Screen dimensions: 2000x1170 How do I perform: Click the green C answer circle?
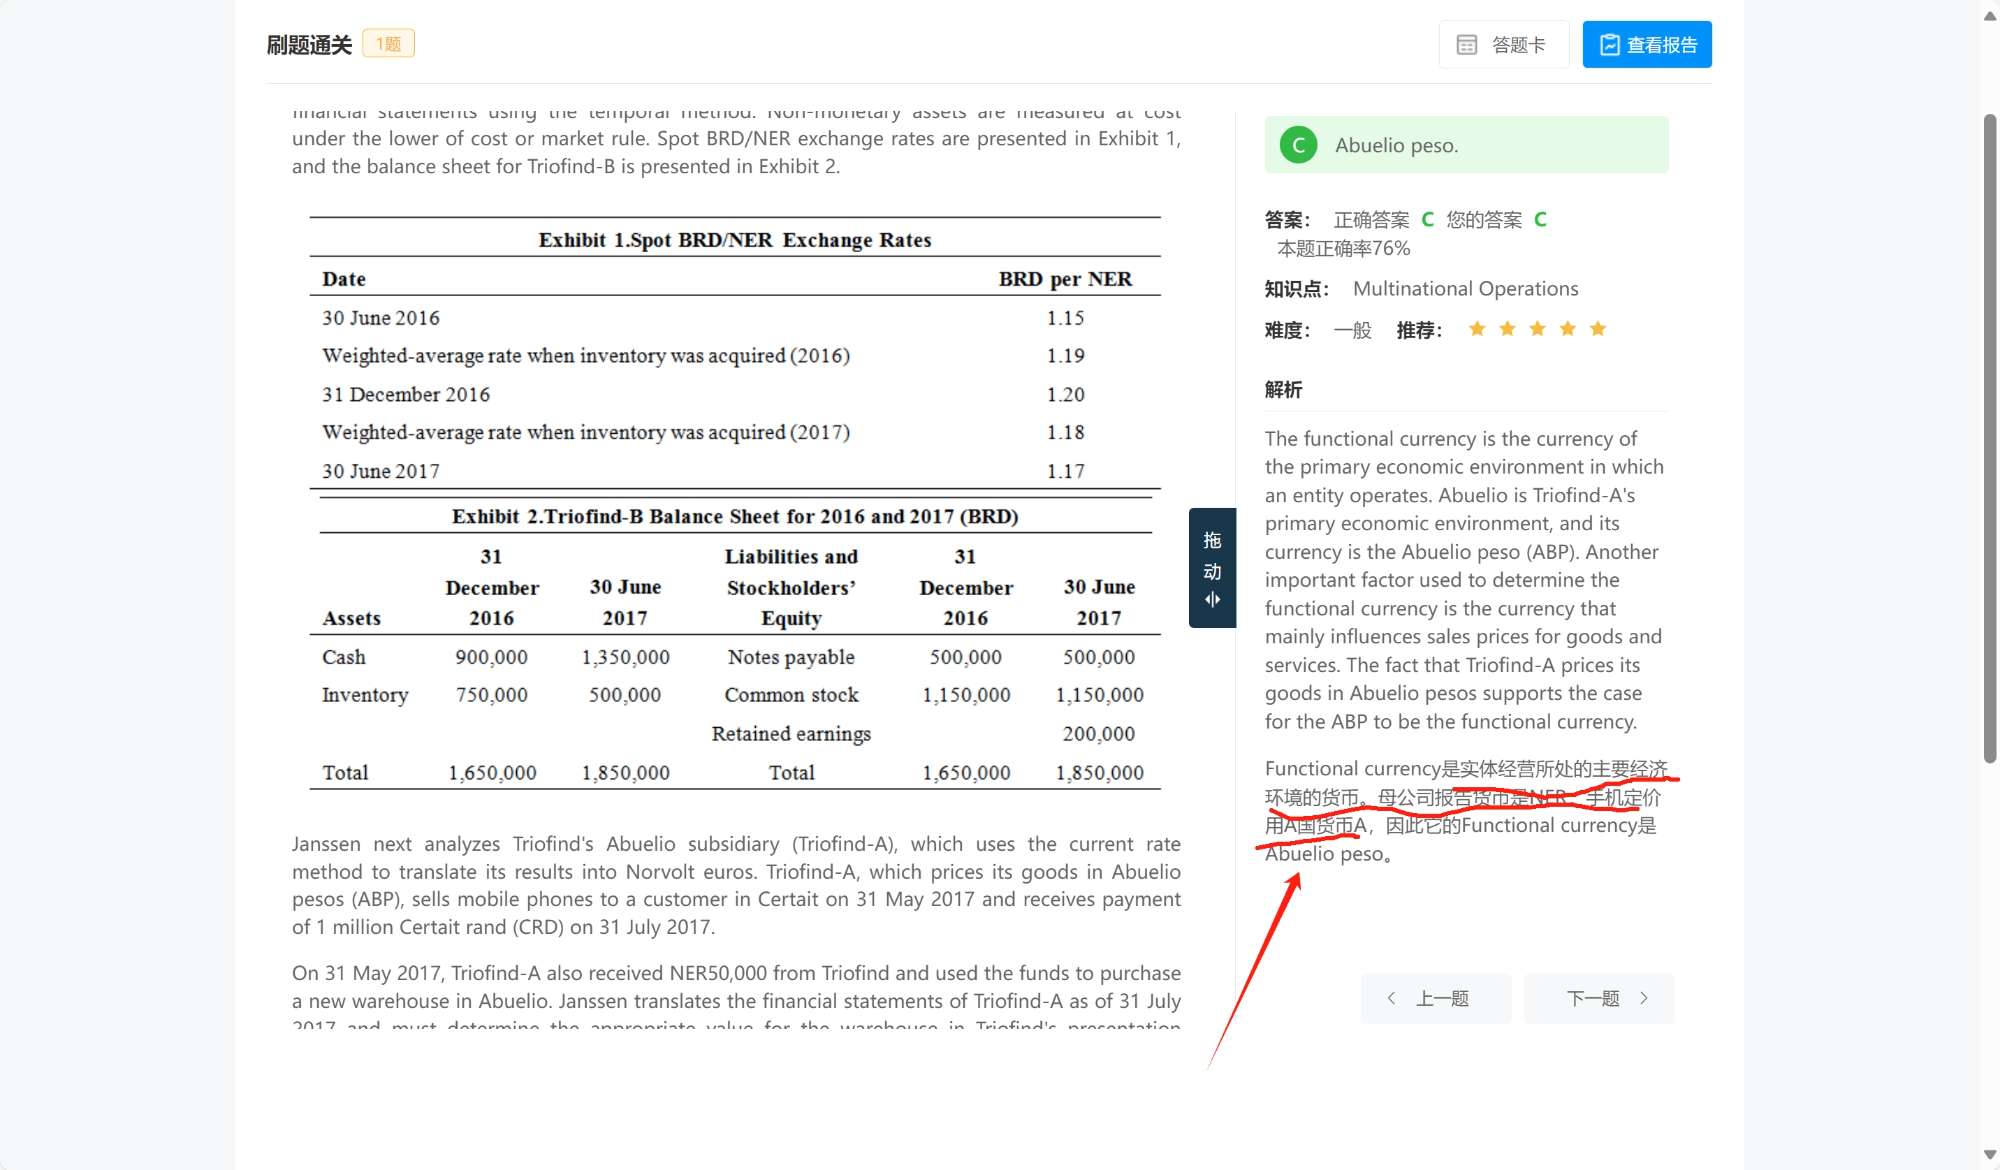(1298, 145)
